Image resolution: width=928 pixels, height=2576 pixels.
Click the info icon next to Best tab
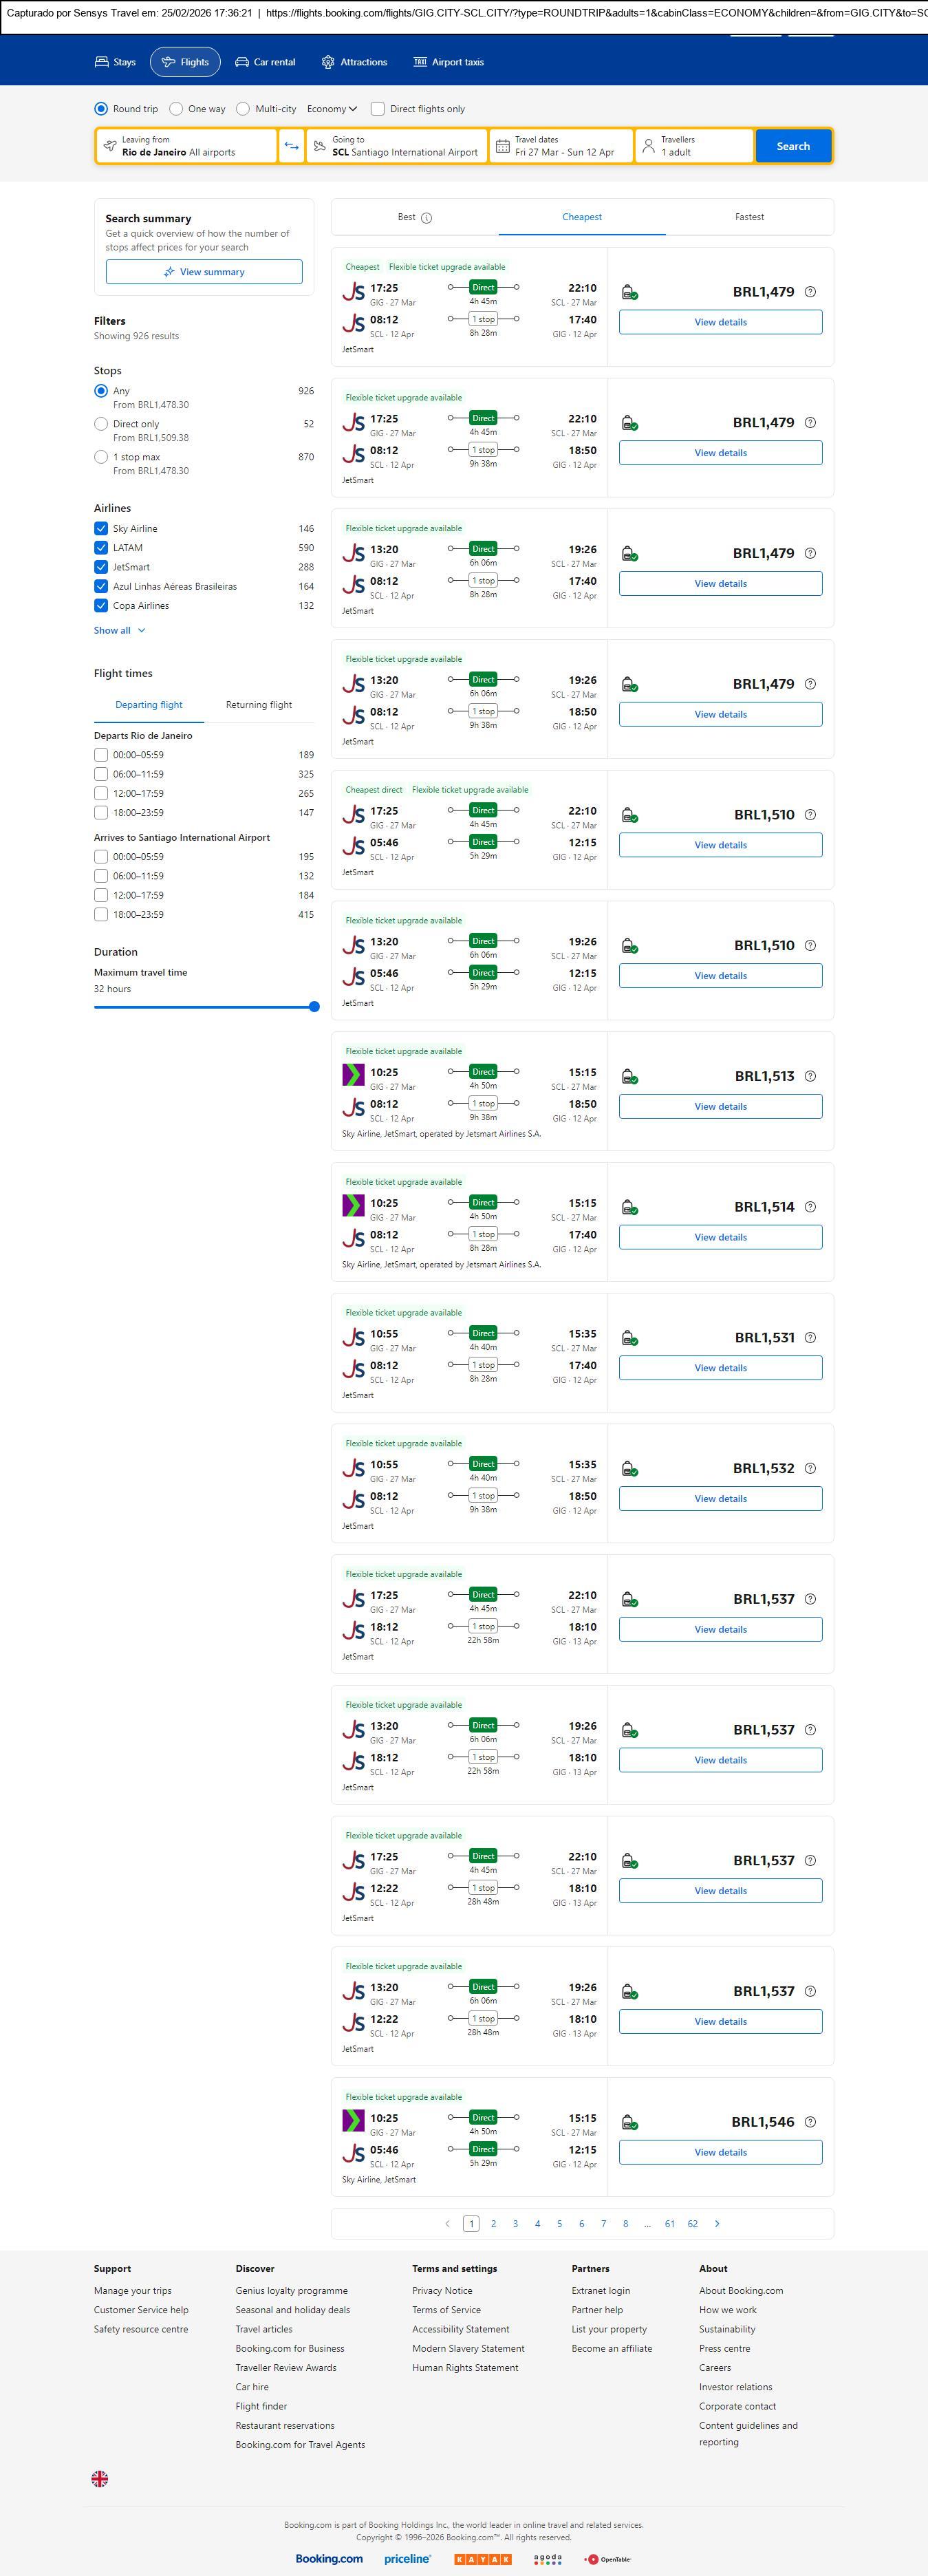tap(427, 218)
